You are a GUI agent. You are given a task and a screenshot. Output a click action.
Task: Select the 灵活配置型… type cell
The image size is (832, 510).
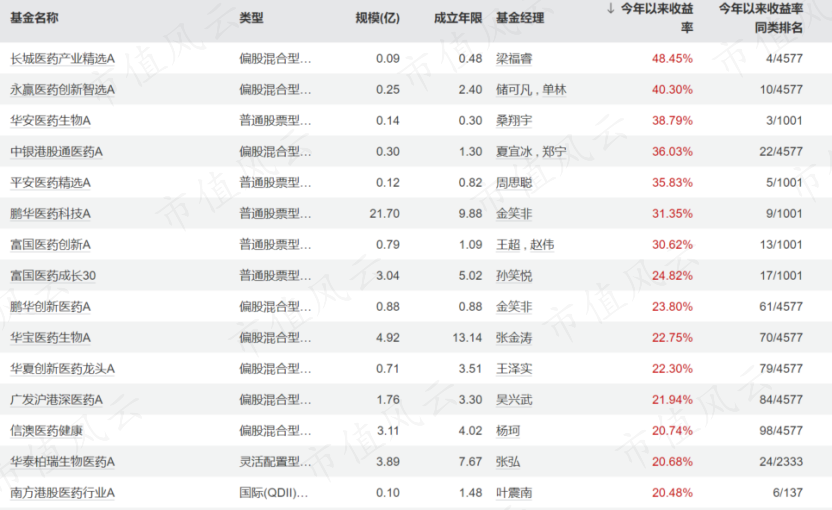pyautogui.click(x=275, y=462)
